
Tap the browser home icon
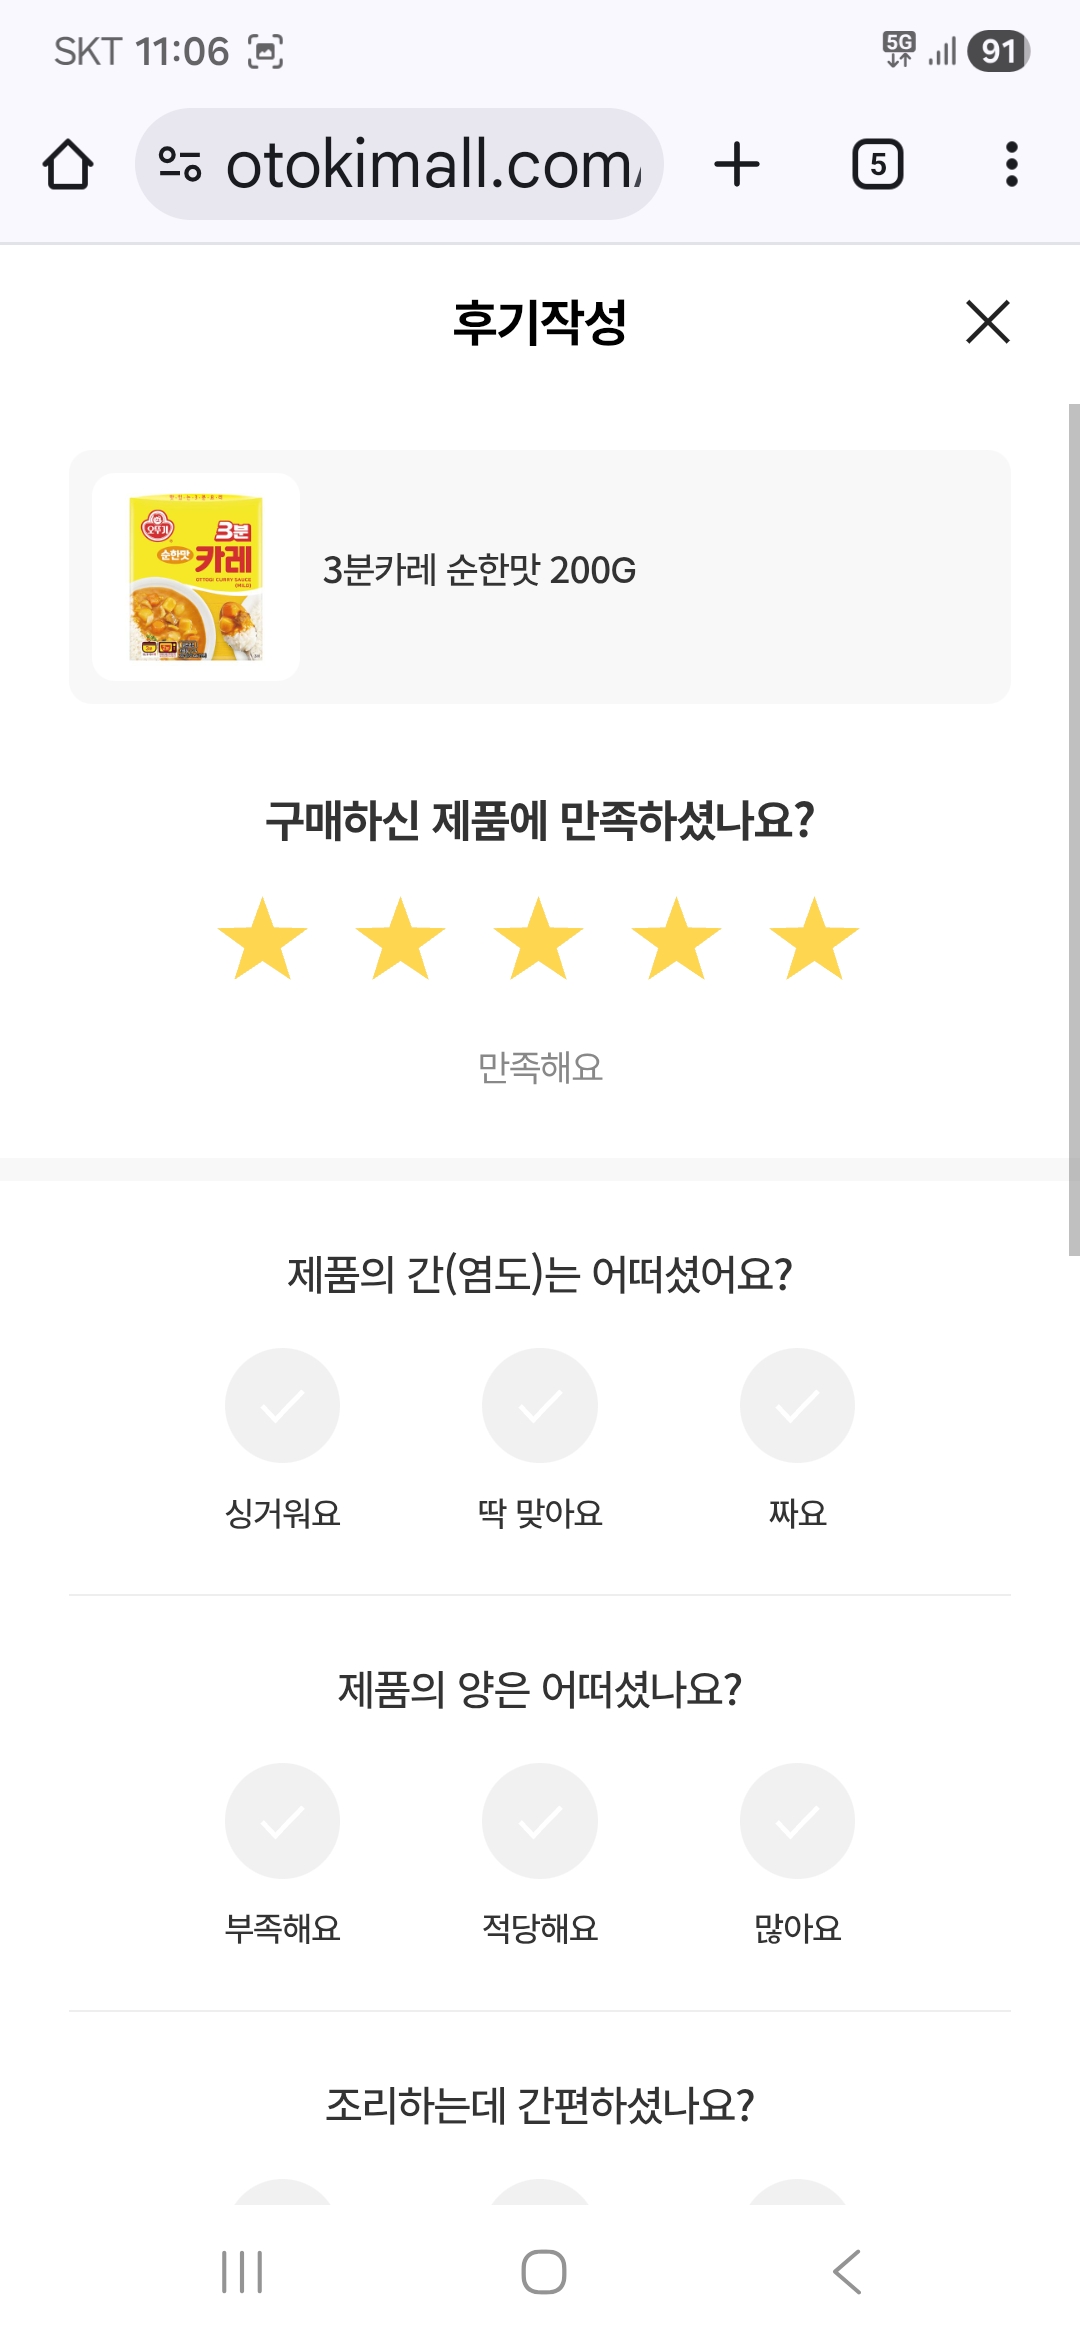68,165
